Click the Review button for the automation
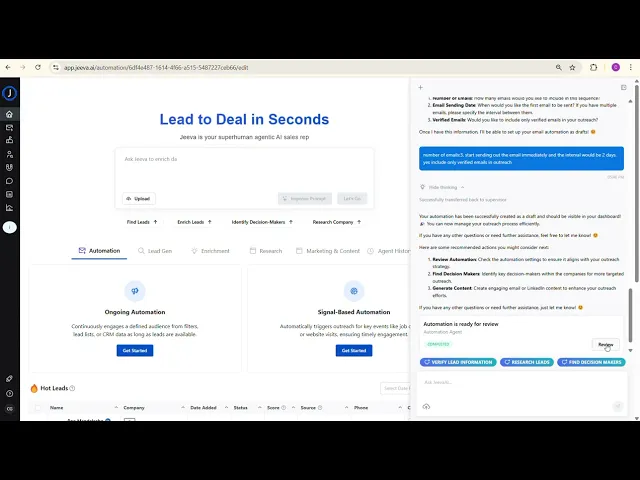640x480 pixels. (x=606, y=344)
